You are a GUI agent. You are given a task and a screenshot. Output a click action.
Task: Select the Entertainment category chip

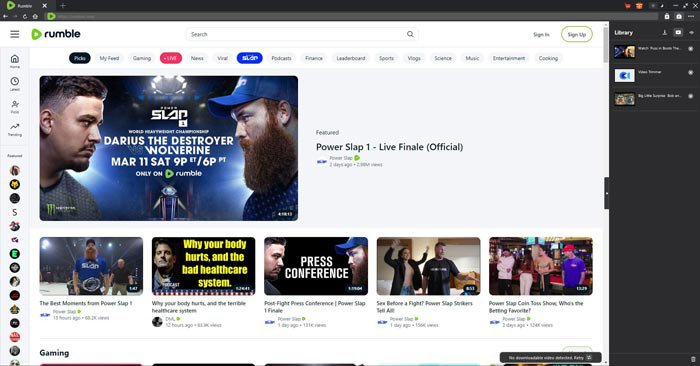click(x=509, y=58)
